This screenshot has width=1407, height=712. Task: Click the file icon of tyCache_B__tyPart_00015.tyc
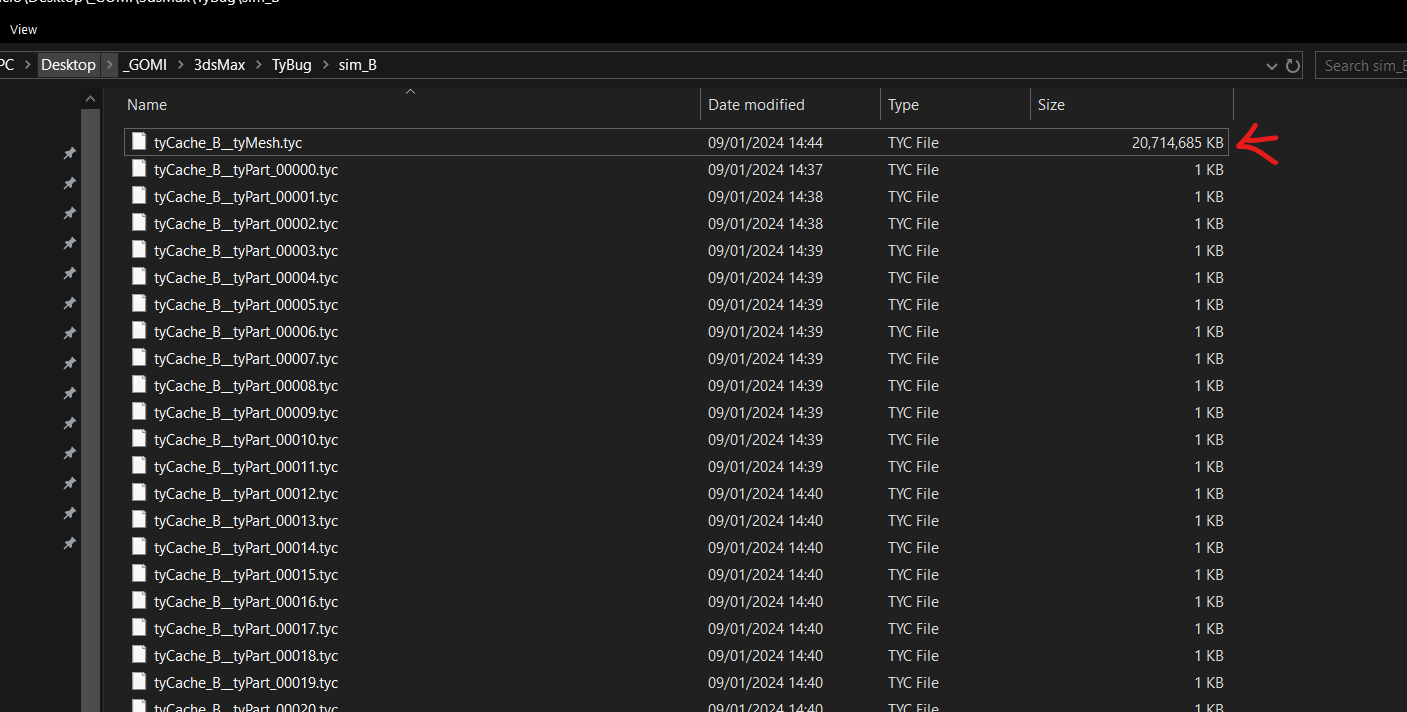[139, 574]
